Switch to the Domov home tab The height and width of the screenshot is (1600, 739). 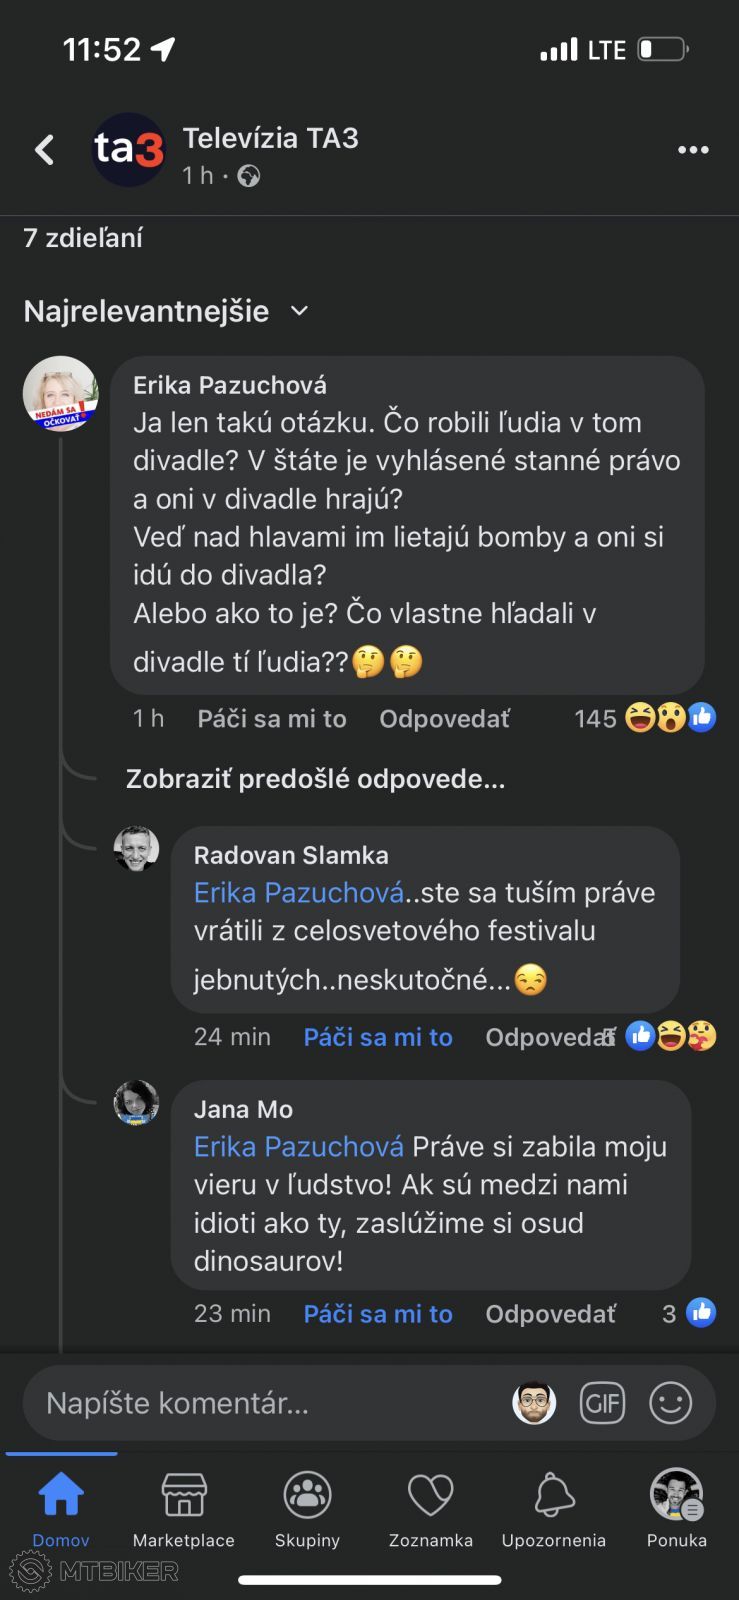(x=61, y=1509)
